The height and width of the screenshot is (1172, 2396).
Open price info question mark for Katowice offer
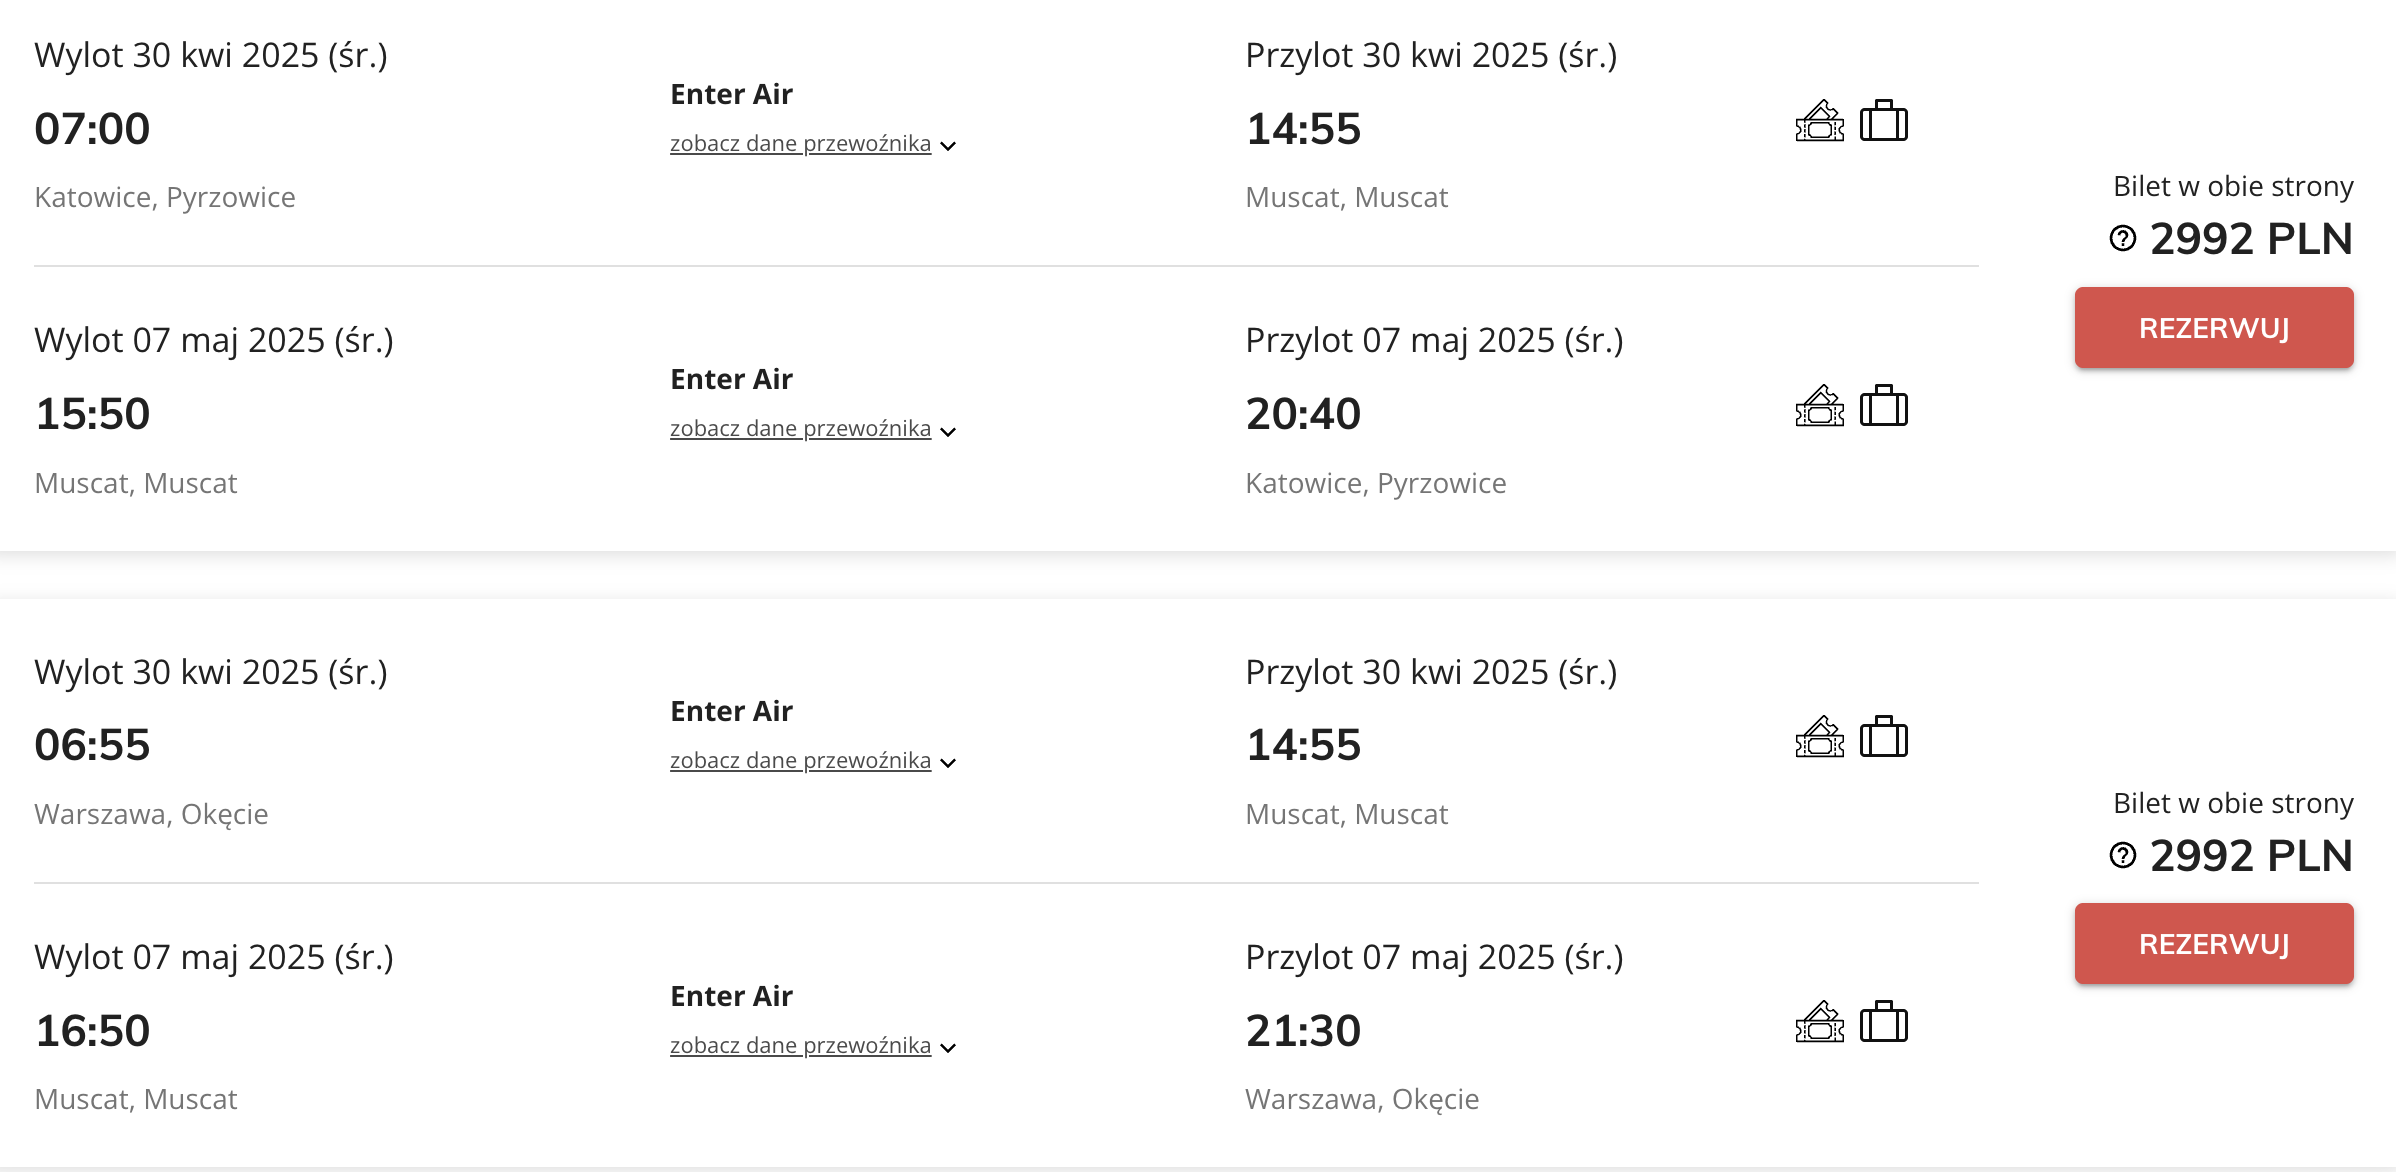click(2122, 239)
